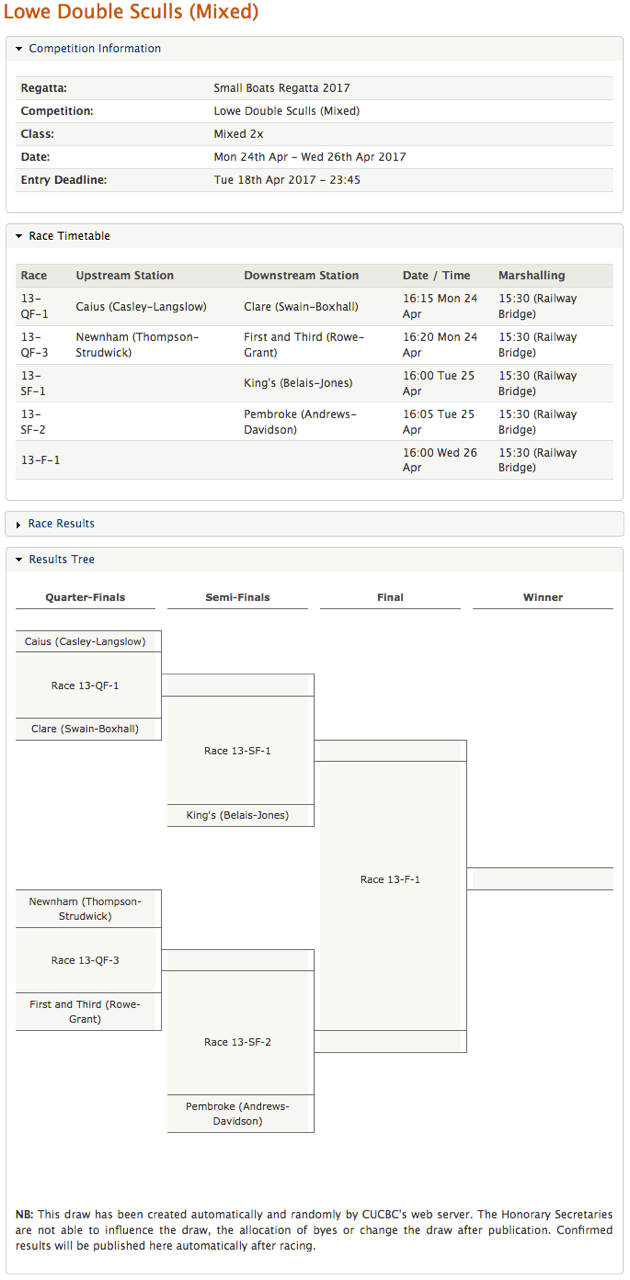
Task: Collapse the Race Timetable section arrow
Action: point(19,237)
